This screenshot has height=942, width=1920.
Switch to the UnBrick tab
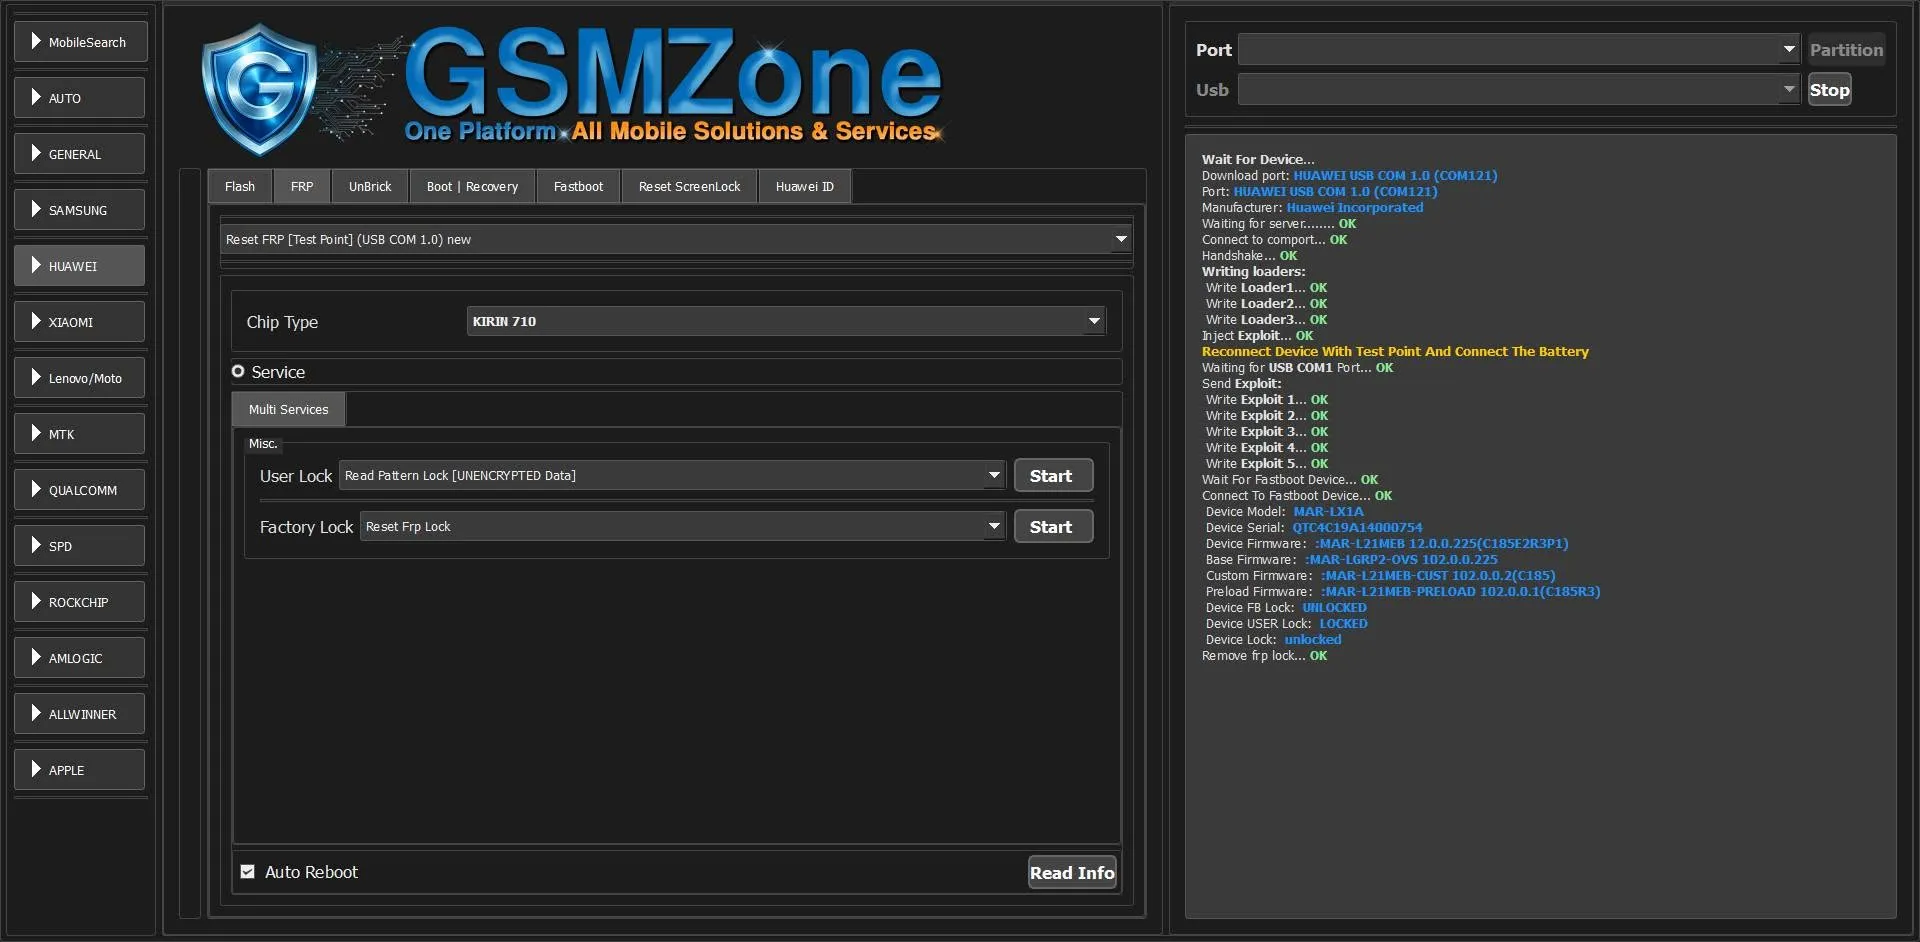[370, 187]
